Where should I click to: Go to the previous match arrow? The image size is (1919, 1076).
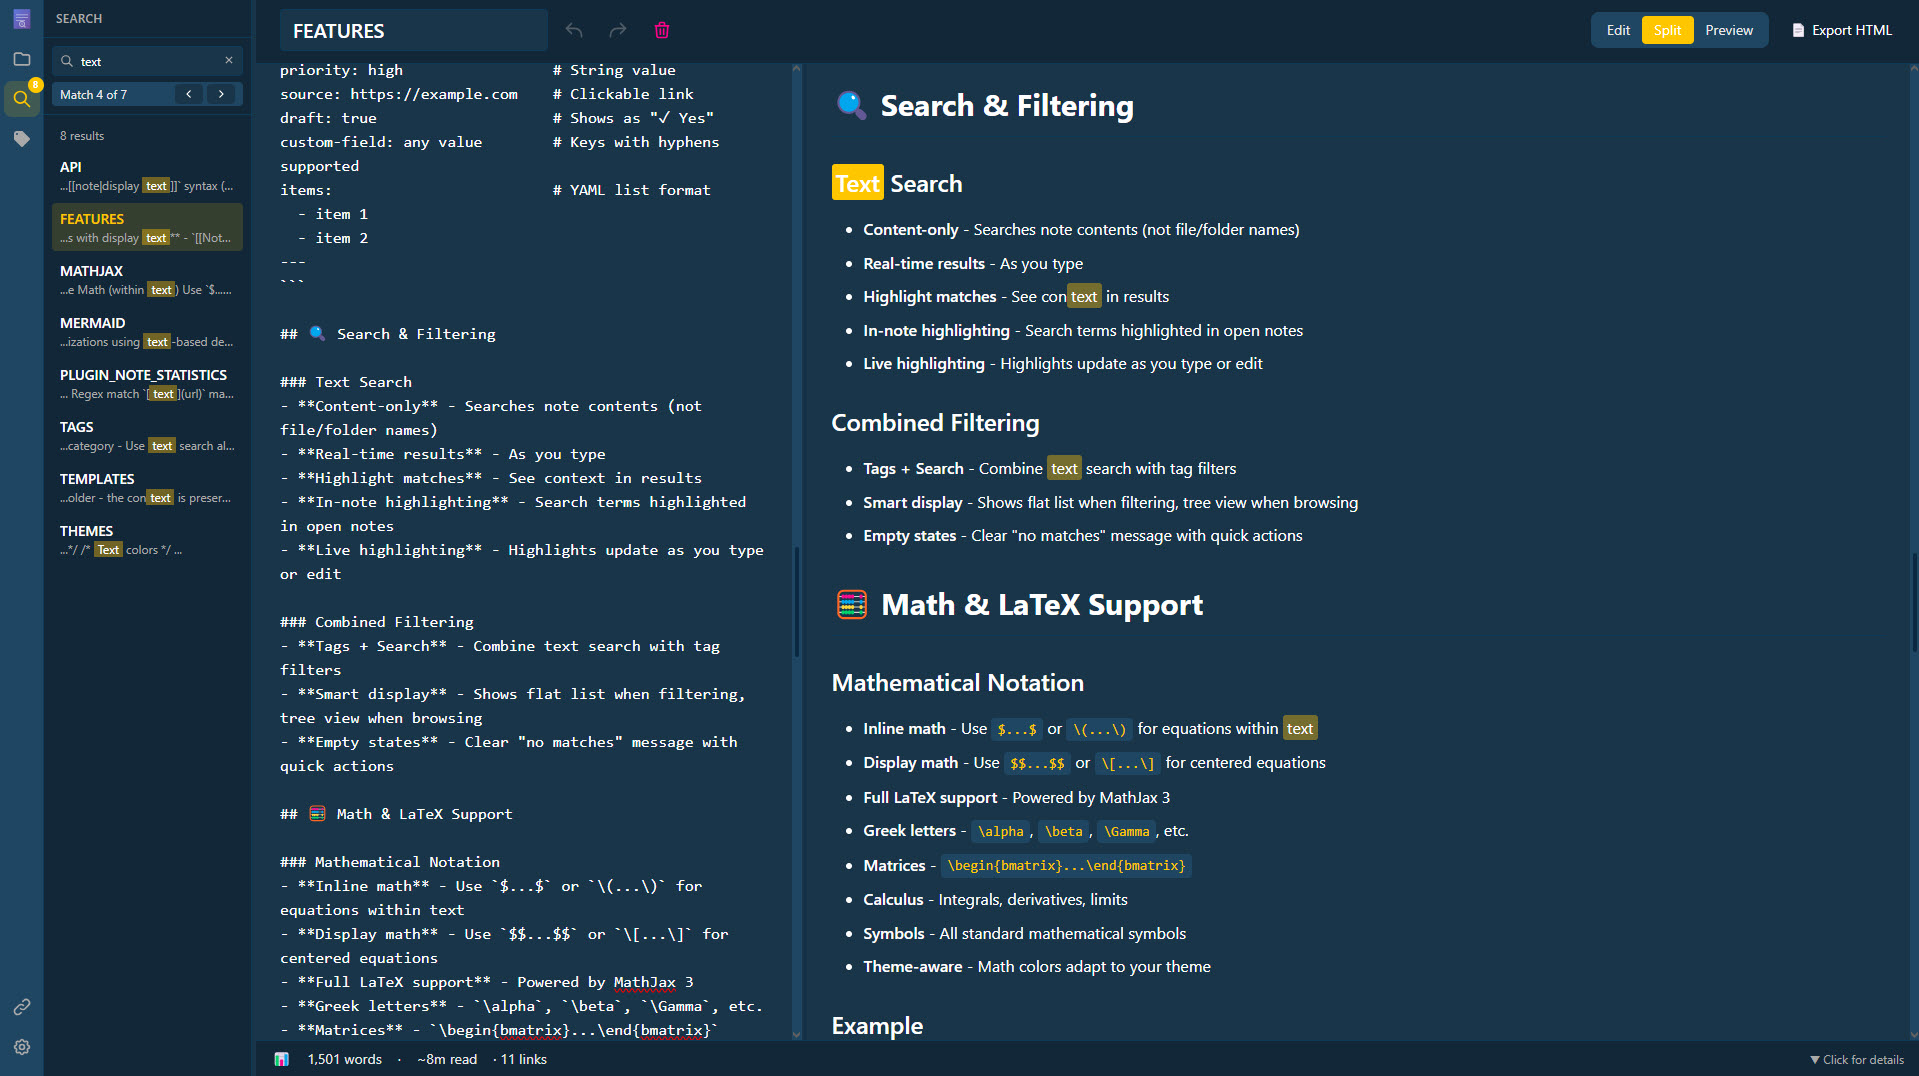pos(189,94)
